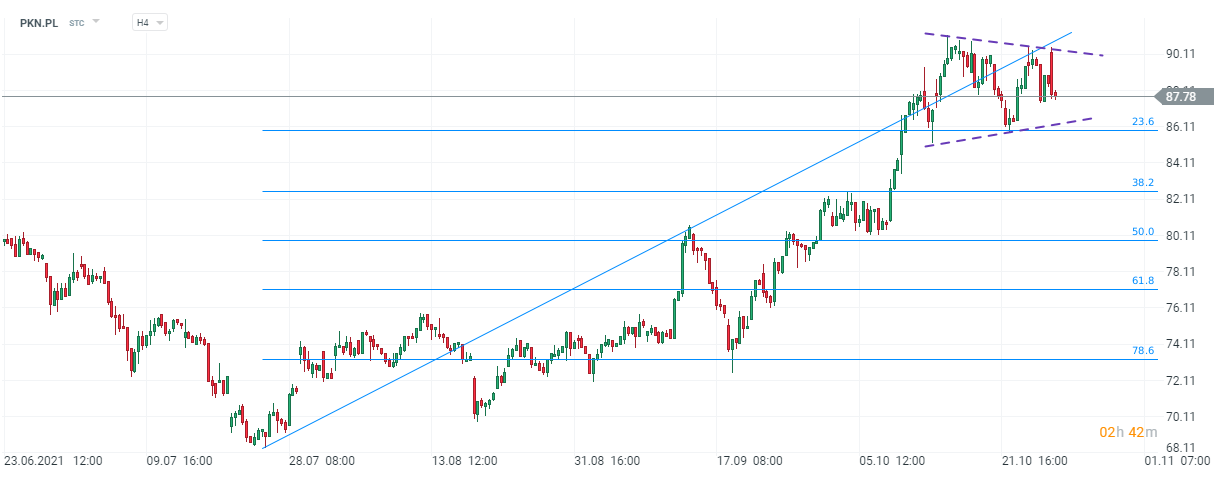Select the 38.2 Fibonacci level label

point(1143,183)
